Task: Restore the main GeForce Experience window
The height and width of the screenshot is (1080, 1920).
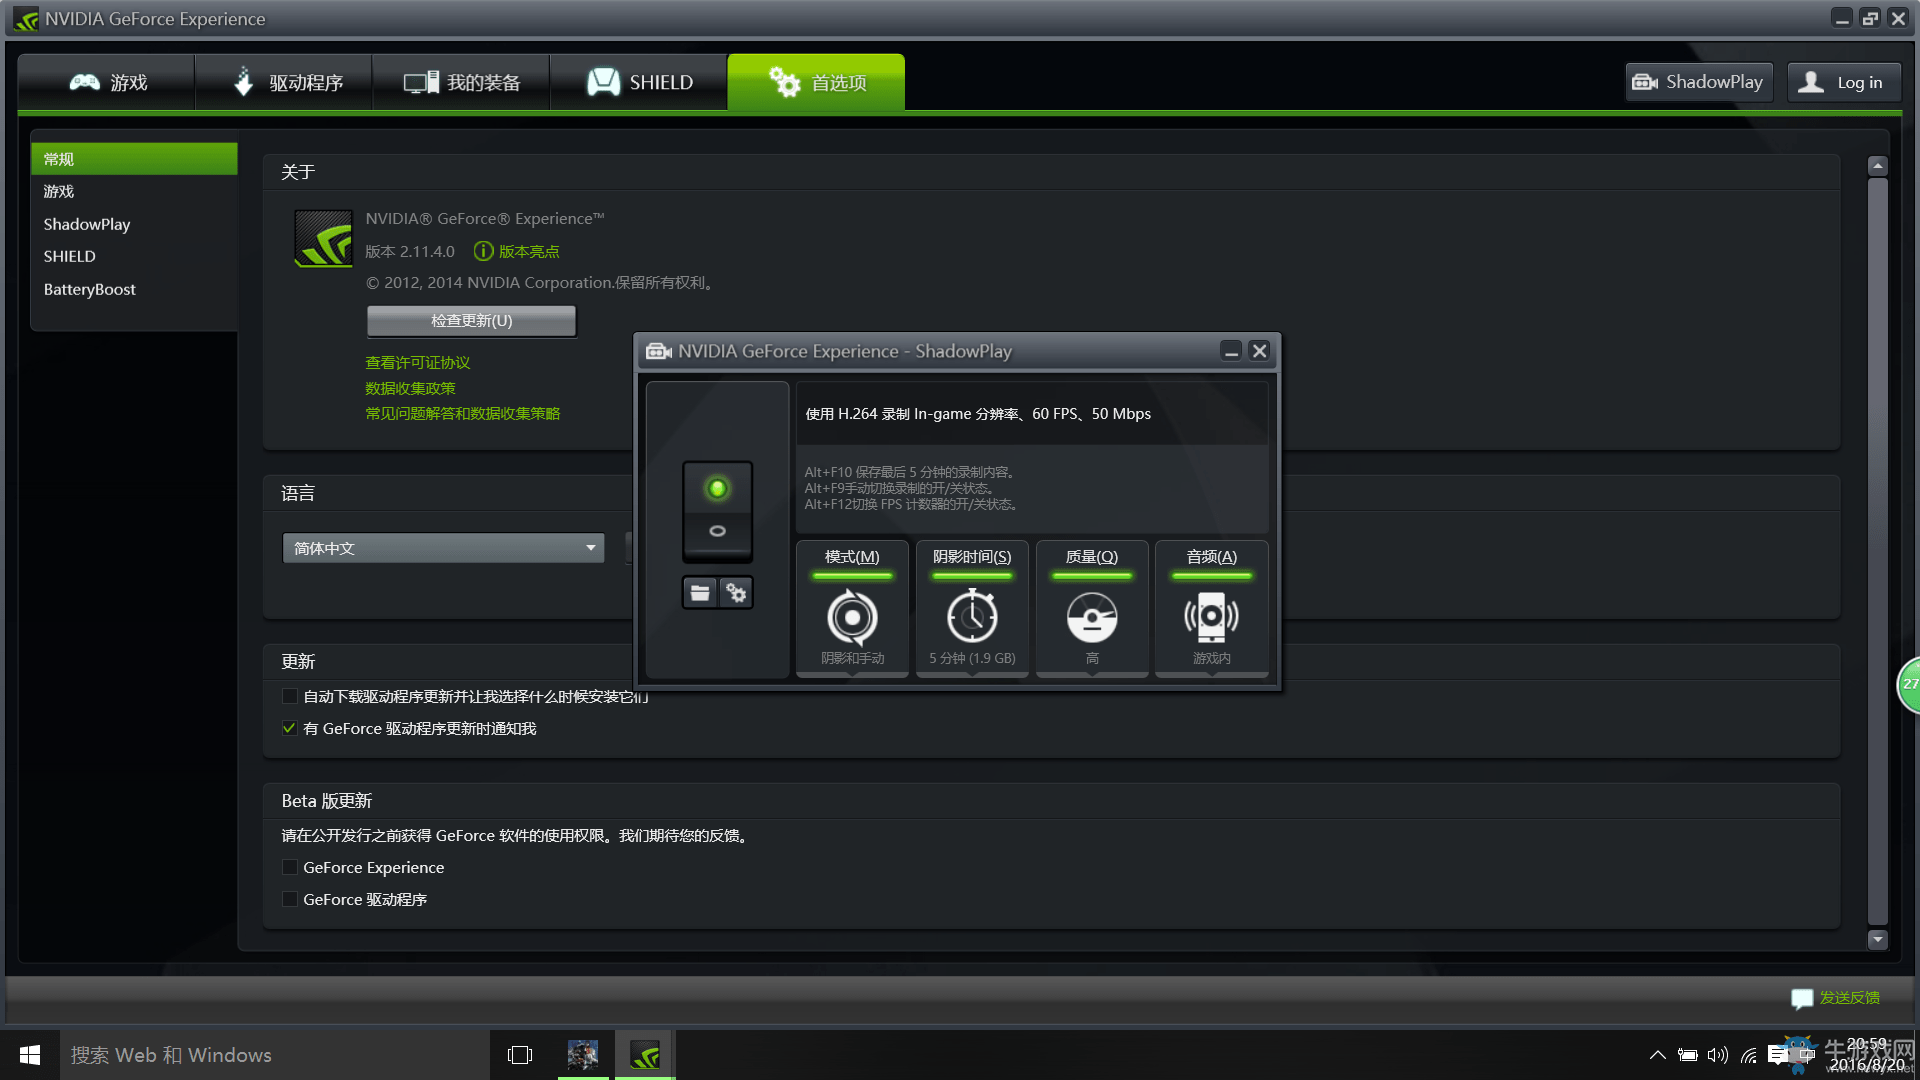Action: [1870, 19]
